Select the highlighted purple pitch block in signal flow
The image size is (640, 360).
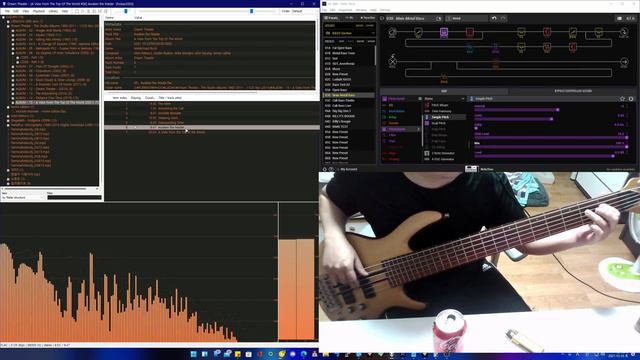click(444, 32)
